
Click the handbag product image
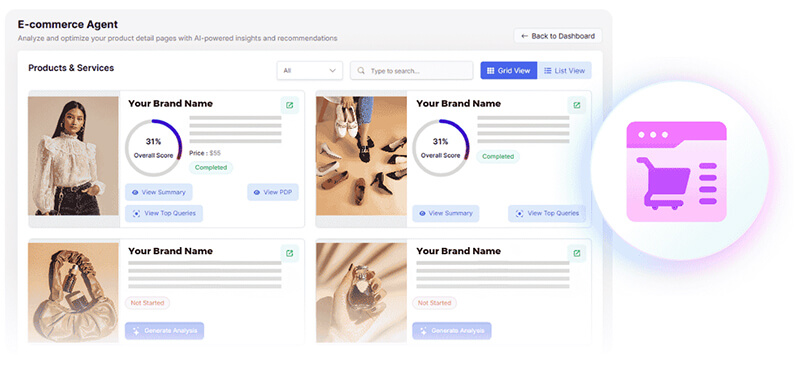click(x=73, y=292)
